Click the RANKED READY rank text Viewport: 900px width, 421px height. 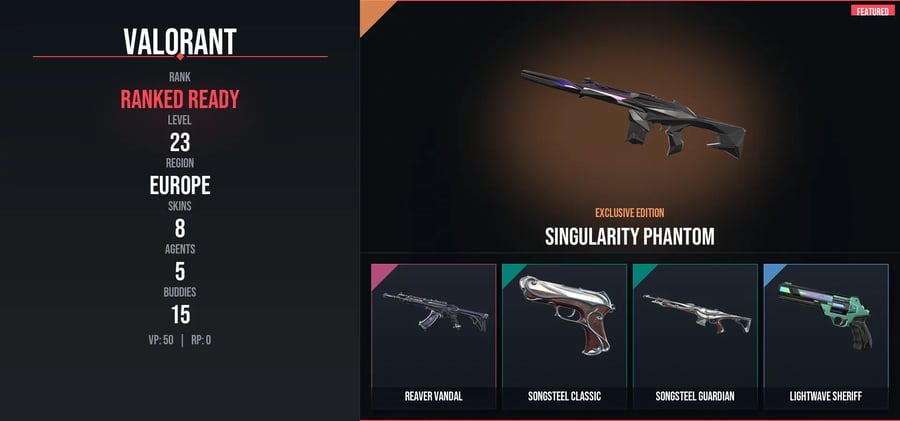point(180,100)
